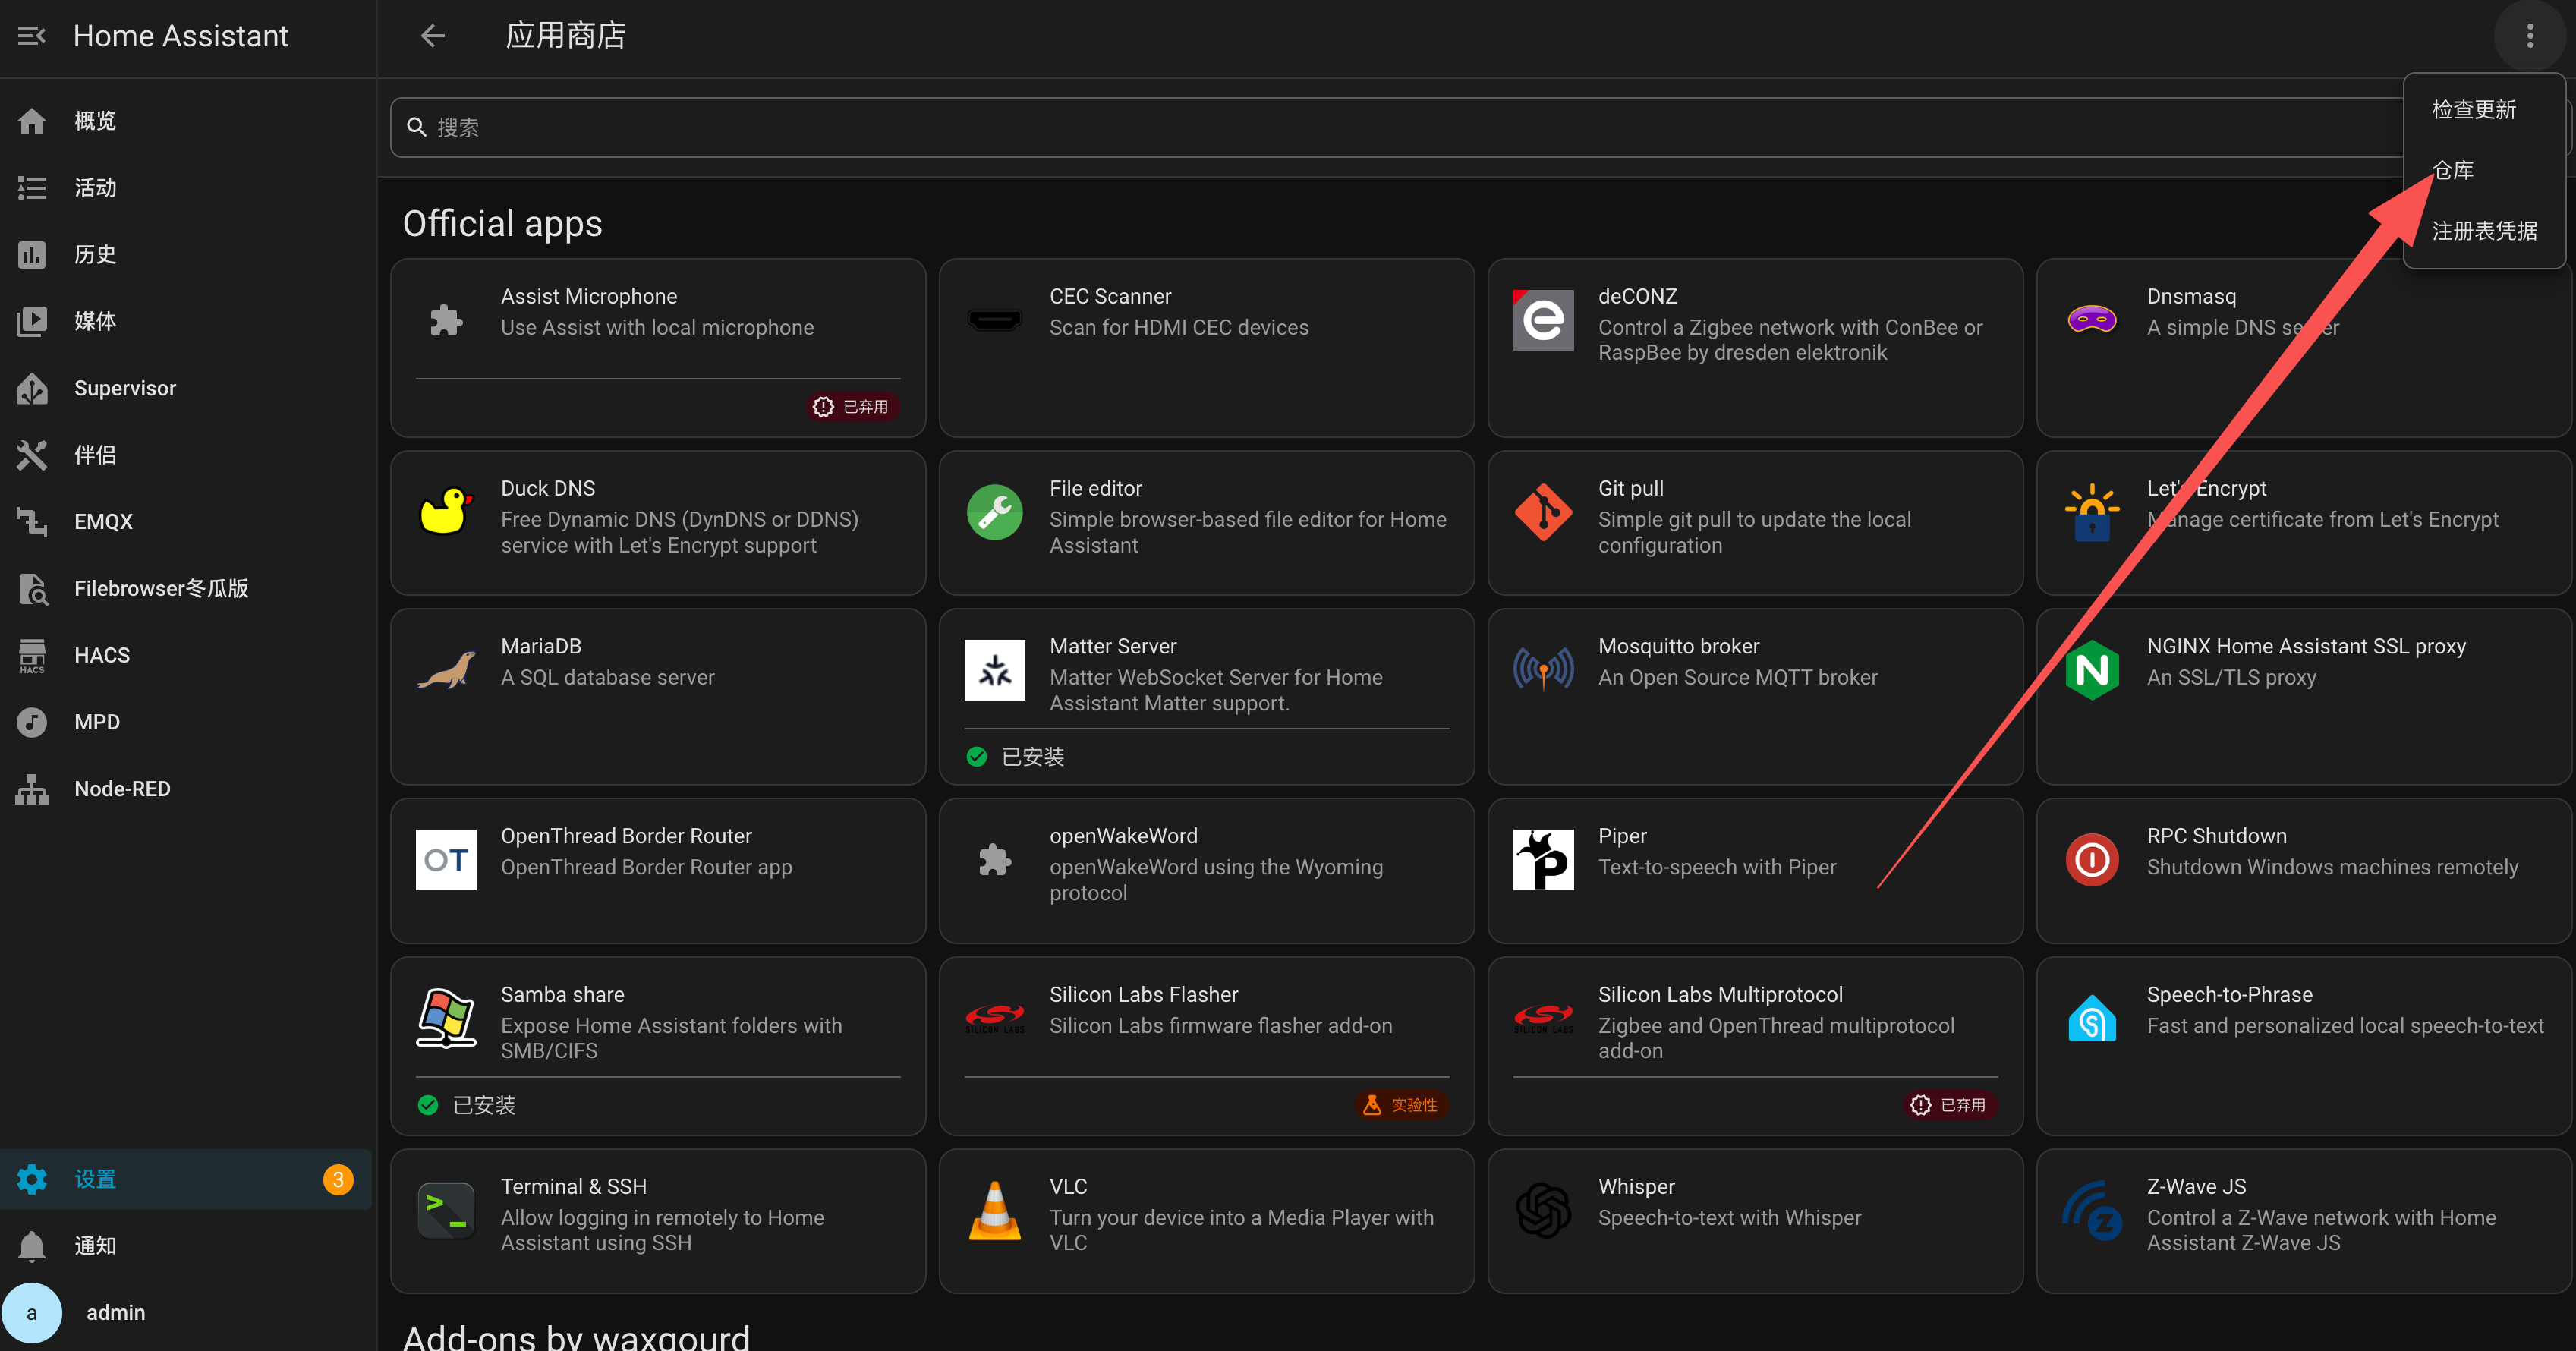Click the 伴侣 tools icon in sidebar

[32, 455]
